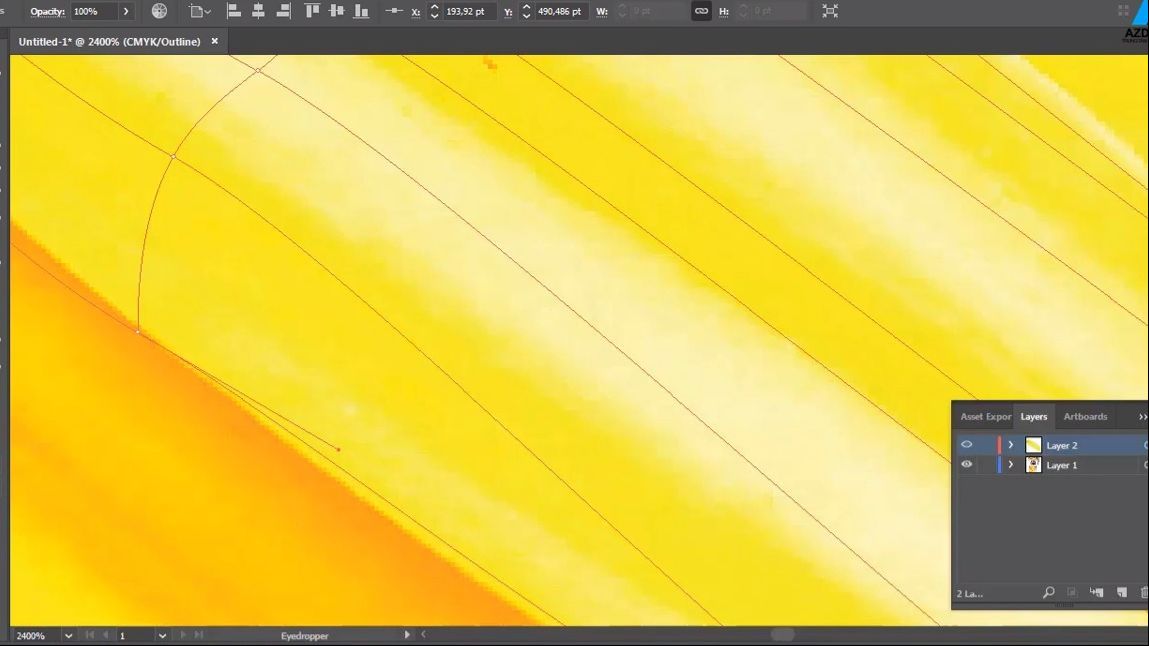Click the Create New Sublayer icon
Image resolution: width=1149 pixels, height=646 pixels.
1097,593
